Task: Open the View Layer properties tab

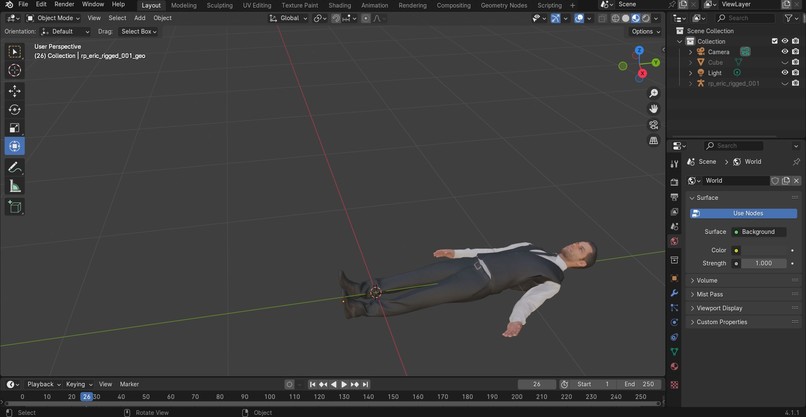Action: tap(674, 212)
